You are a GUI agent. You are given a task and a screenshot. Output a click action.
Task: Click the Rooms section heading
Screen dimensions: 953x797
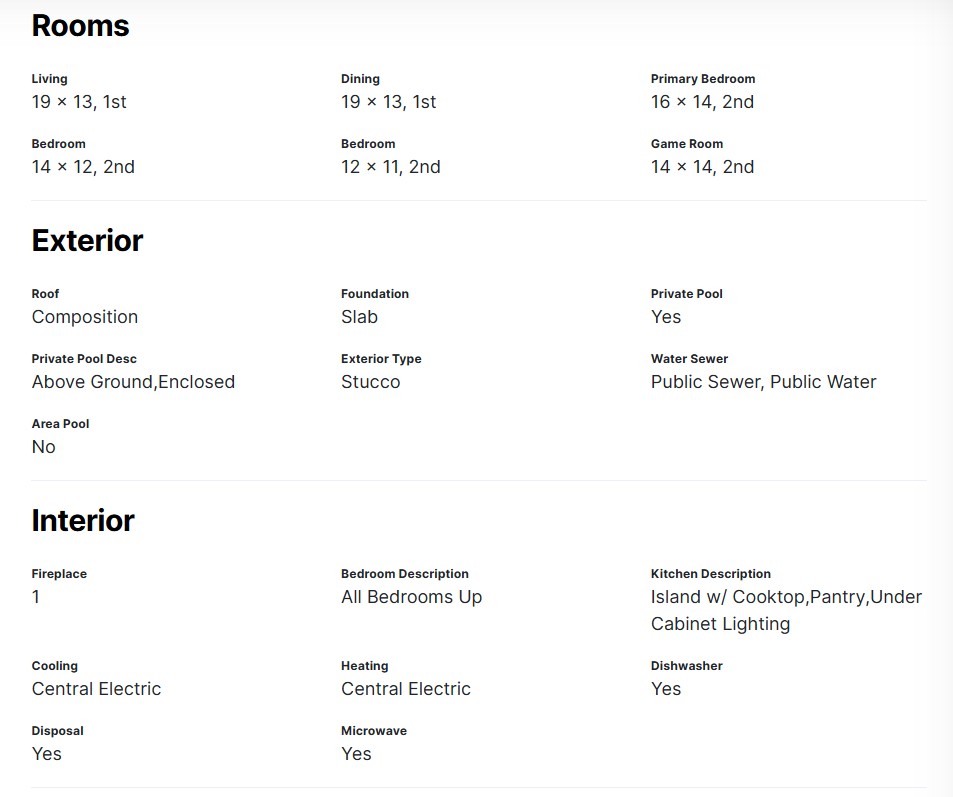80,26
